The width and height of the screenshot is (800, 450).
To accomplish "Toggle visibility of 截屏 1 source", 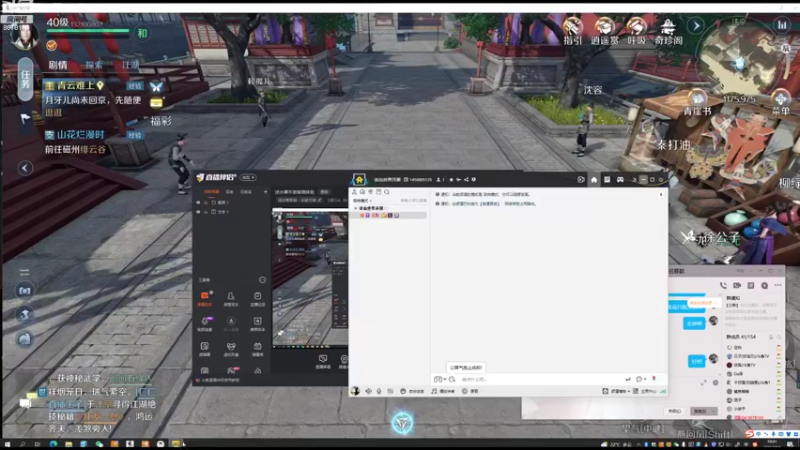I will point(198,203).
